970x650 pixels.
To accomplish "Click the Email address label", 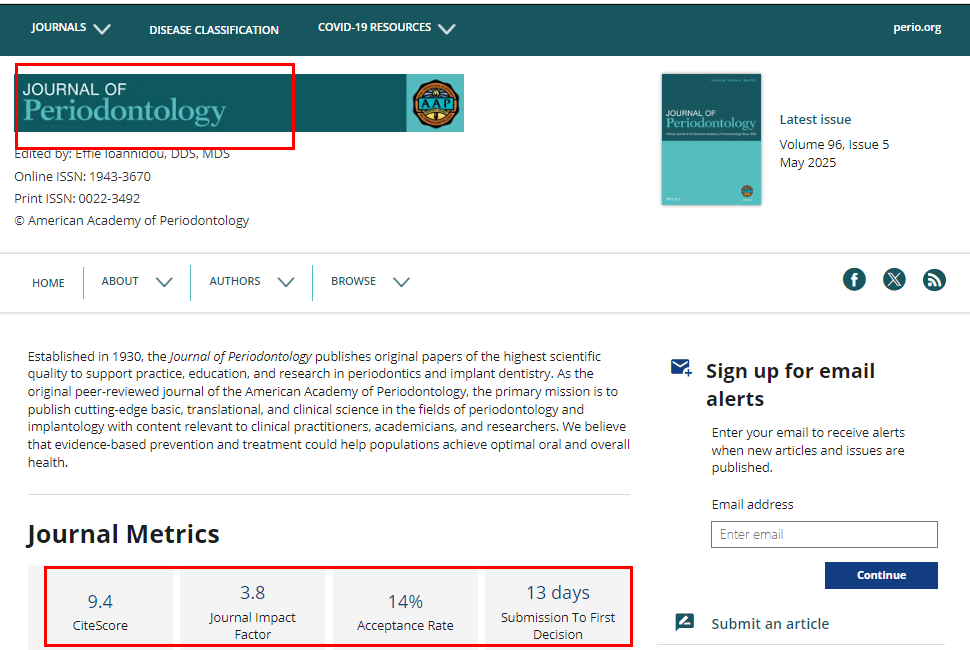I will click(752, 505).
